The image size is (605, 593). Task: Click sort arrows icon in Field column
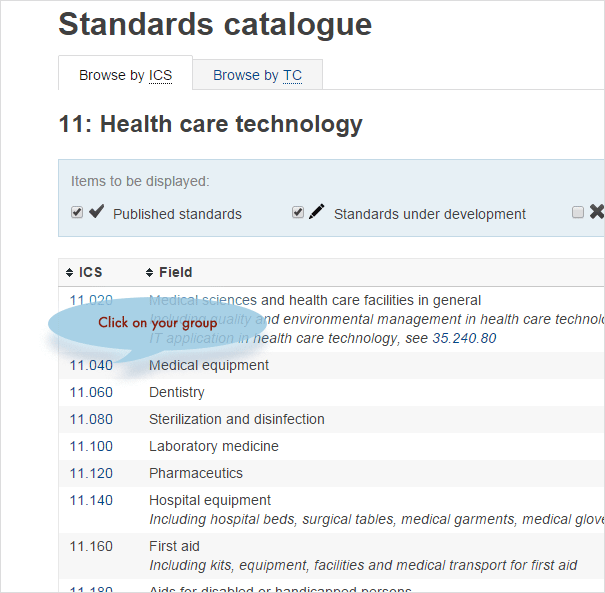150,273
